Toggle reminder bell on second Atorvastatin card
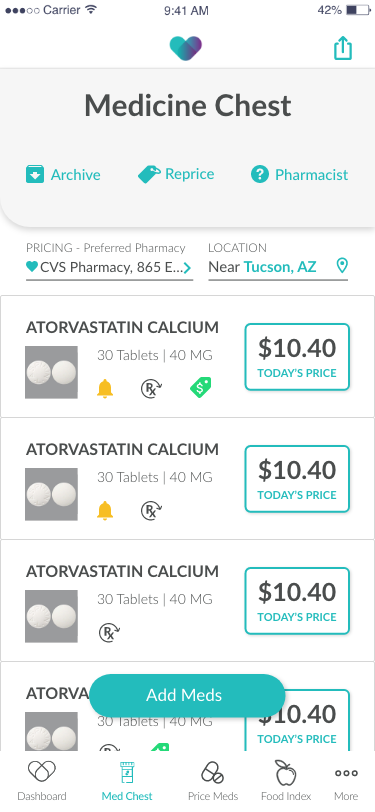Image resolution: width=375 pixels, height=812 pixels. pyautogui.click(x=105, y=511)
